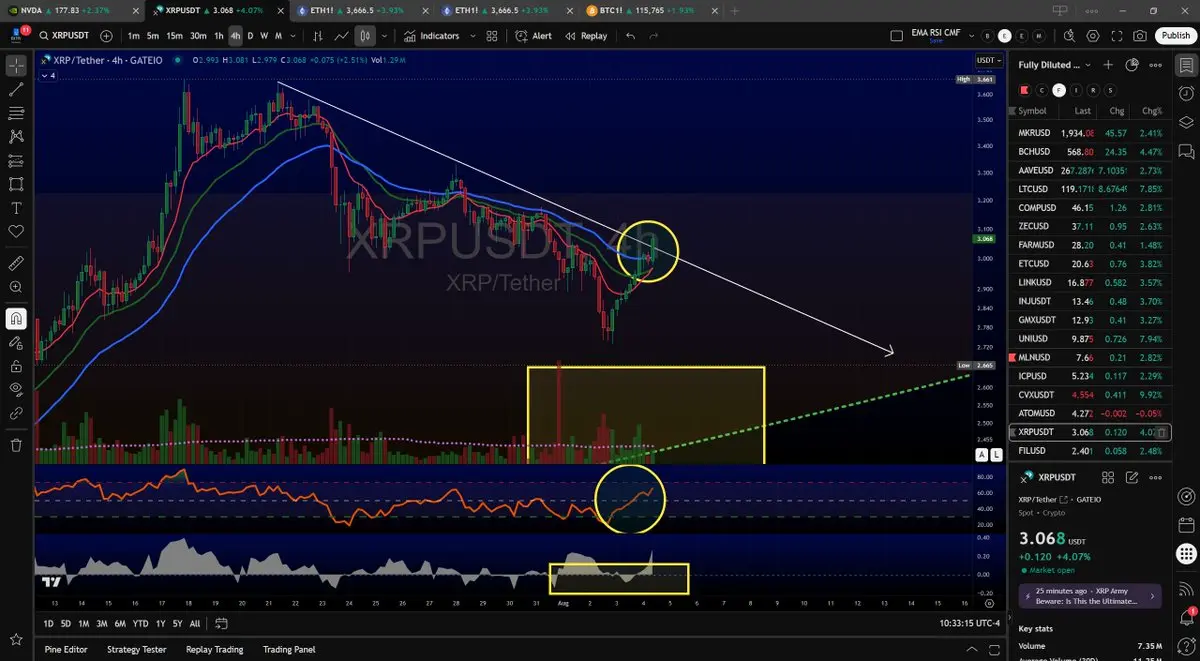Select the daily D timeframe
The image size is (1200, 661).
tap(250, 36)
